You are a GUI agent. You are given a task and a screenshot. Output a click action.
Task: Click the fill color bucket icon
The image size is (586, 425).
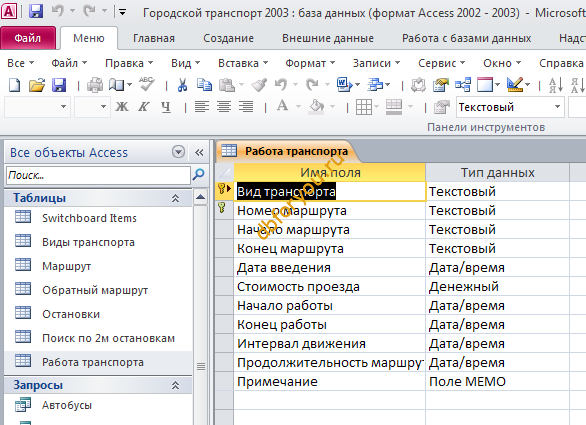pos(317,107)
